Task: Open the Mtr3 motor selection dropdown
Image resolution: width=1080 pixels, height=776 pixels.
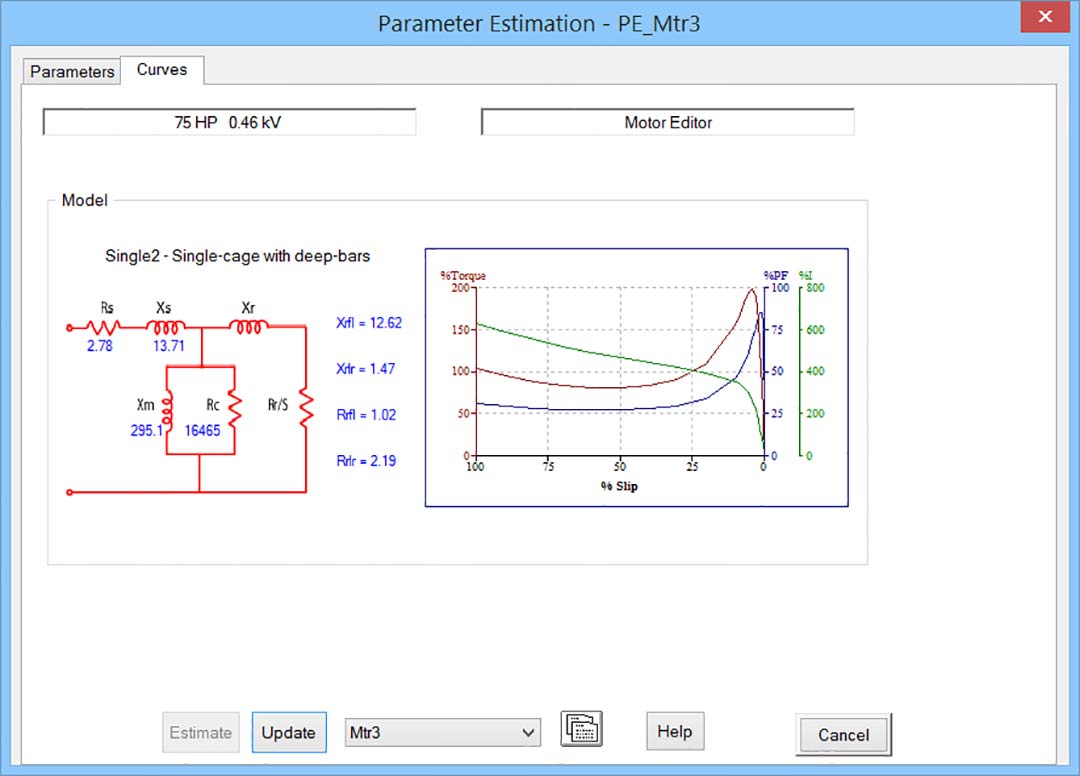Action: pos(442,732)
